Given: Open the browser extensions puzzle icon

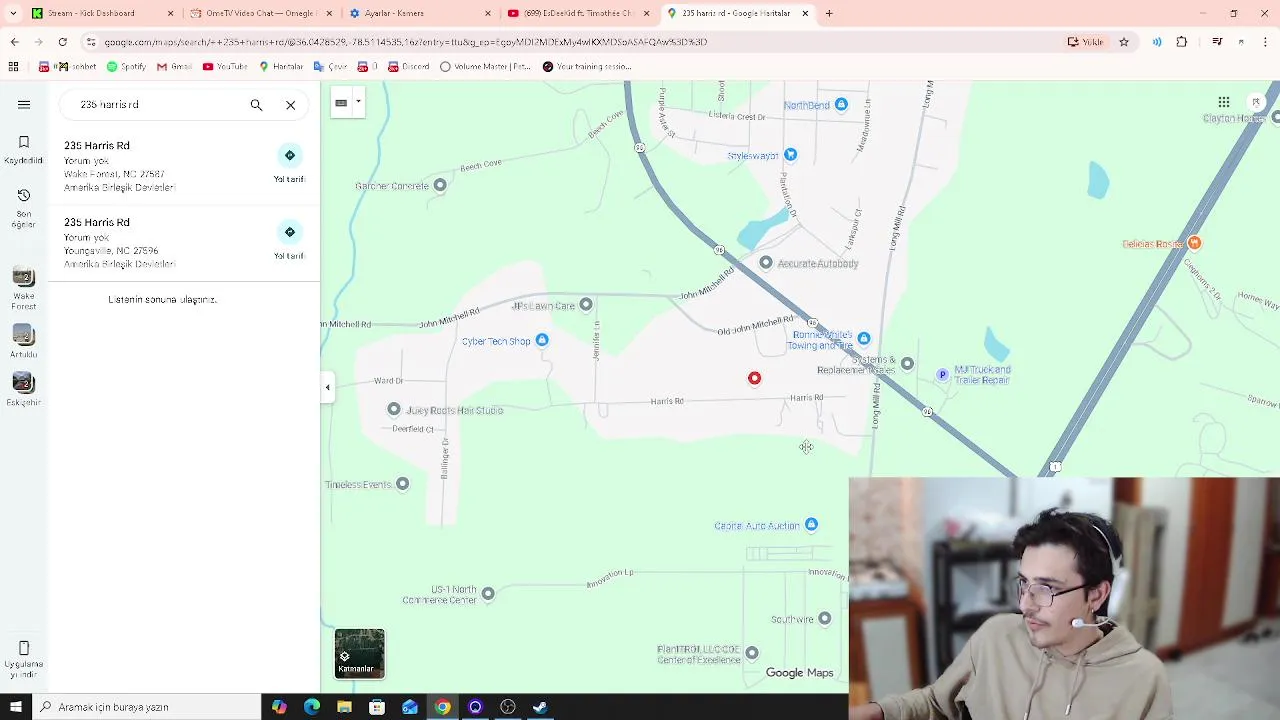Looking at the screenshot, I should (1182, 42).
